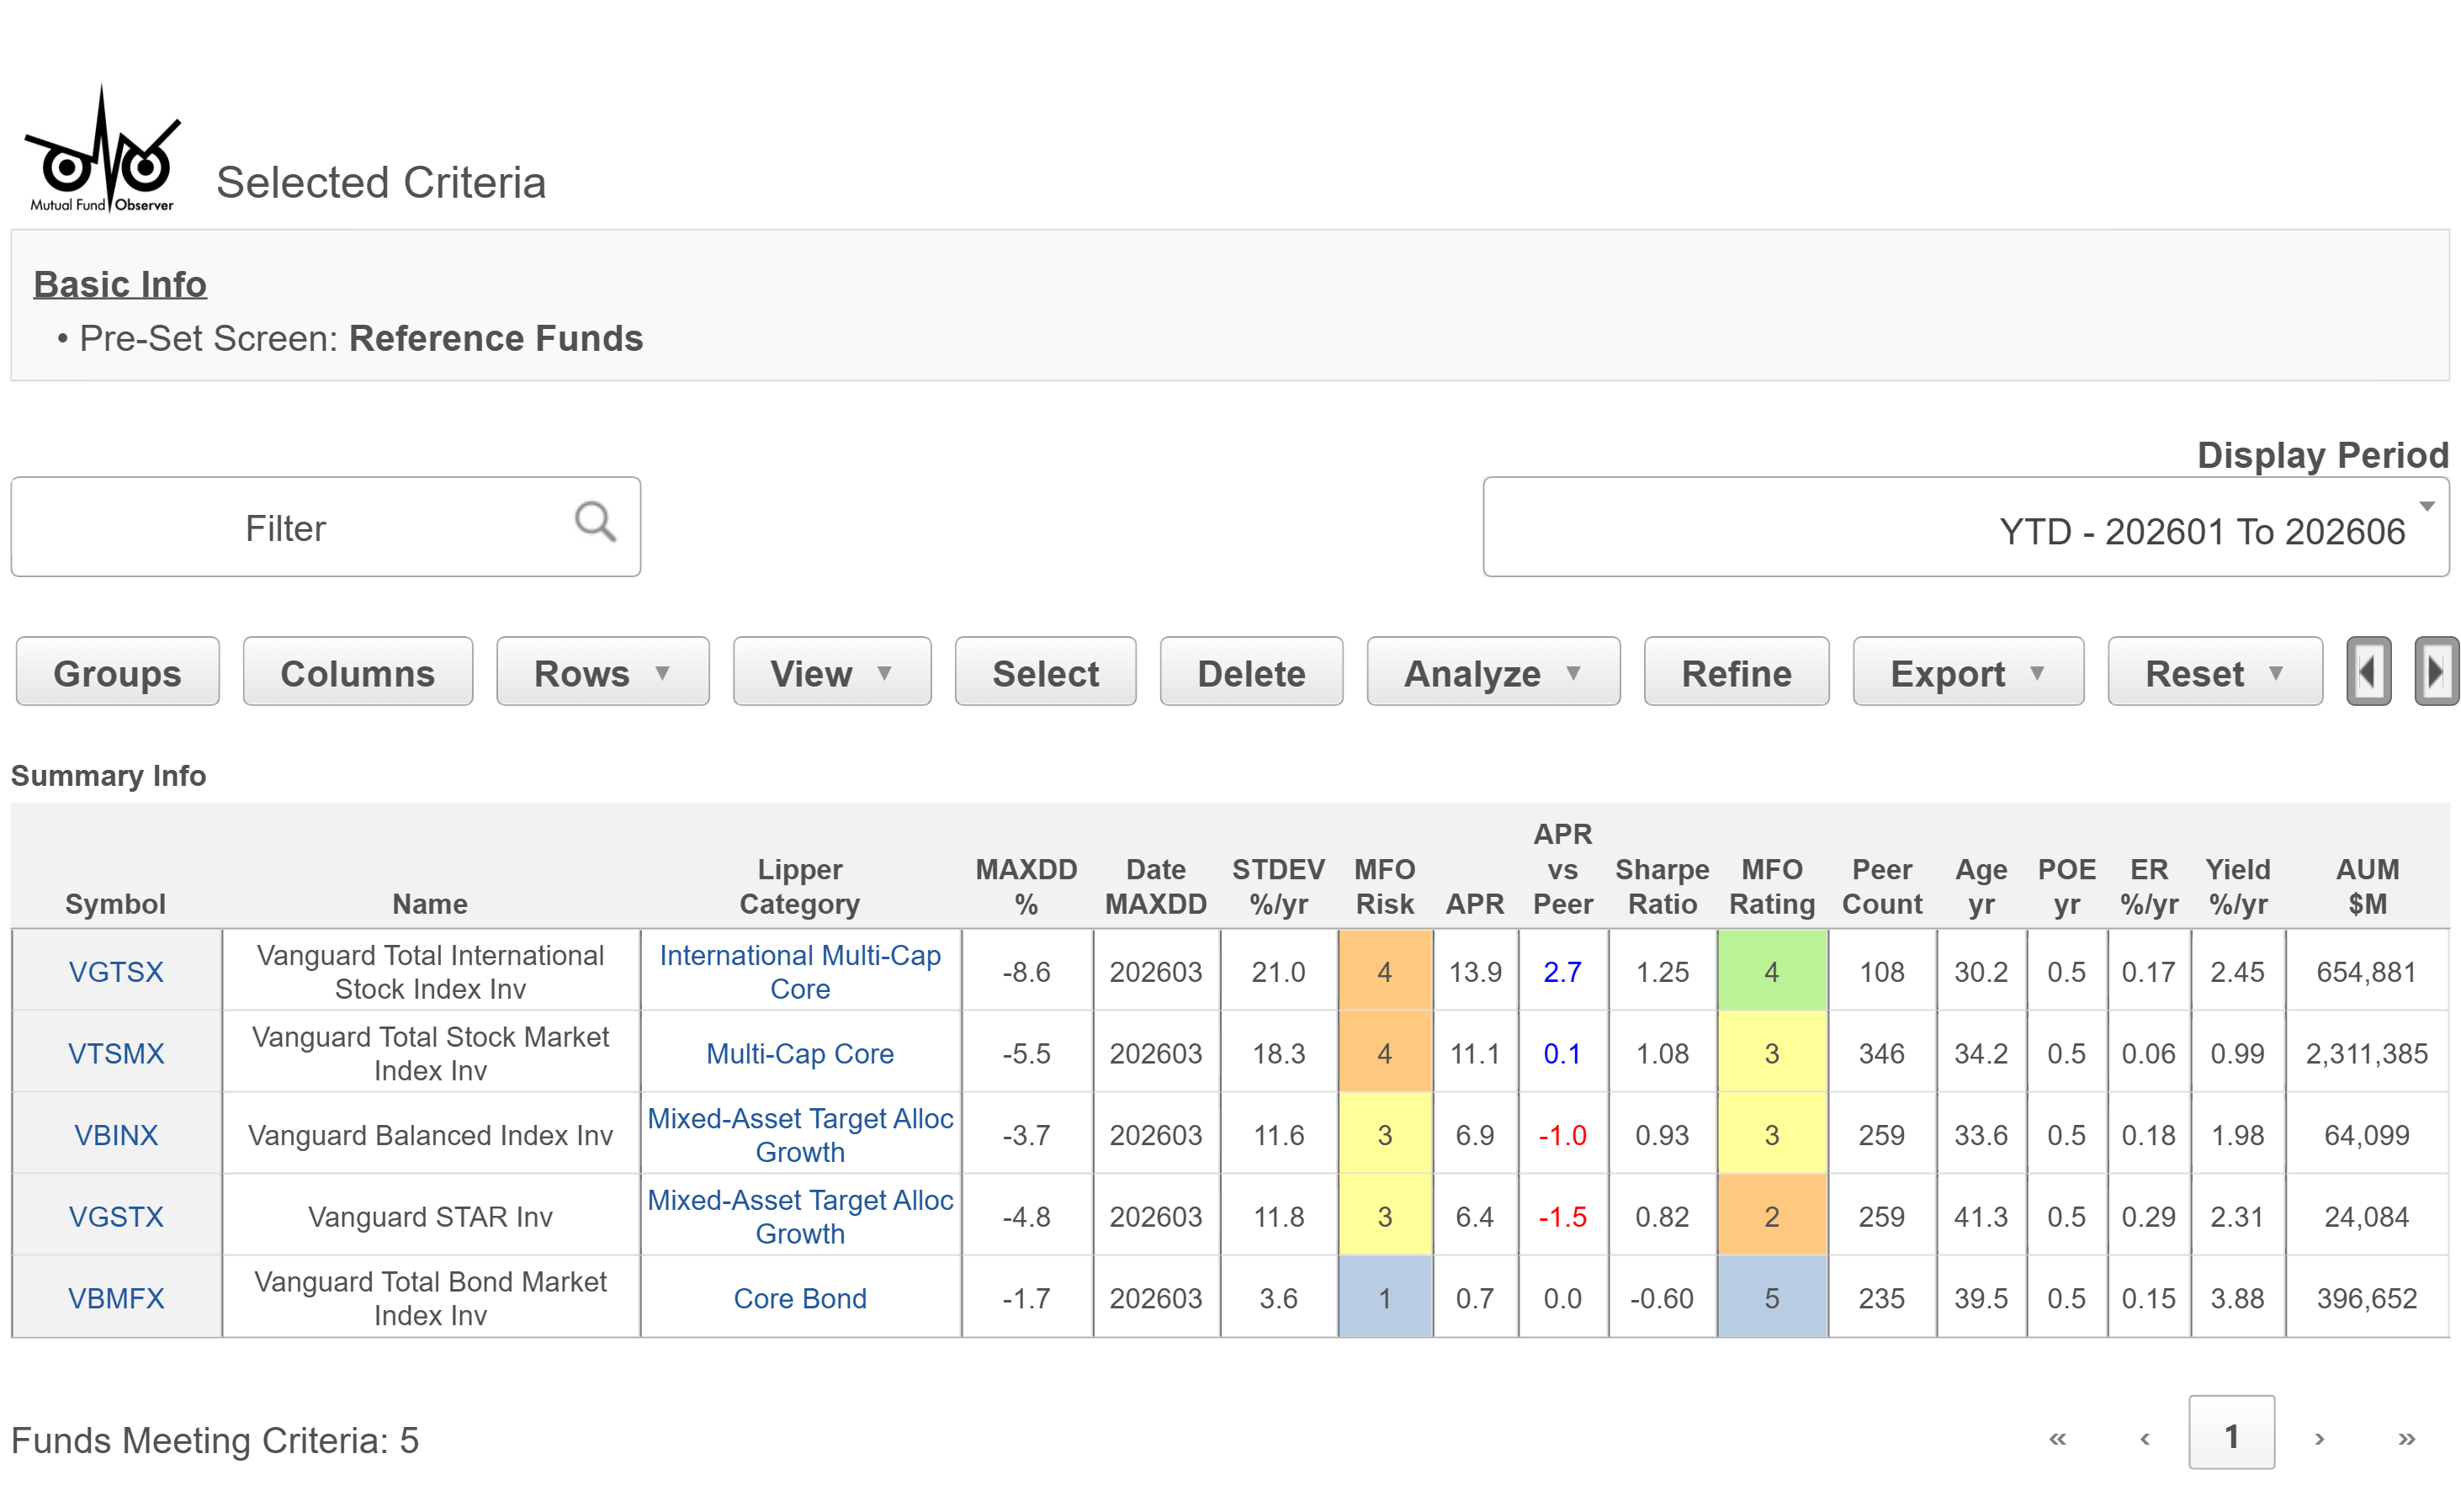Click the green MFO Rating cell for VGTSX
Viewport: 2461px width, 1512px height.
[x=1770, y=970]
